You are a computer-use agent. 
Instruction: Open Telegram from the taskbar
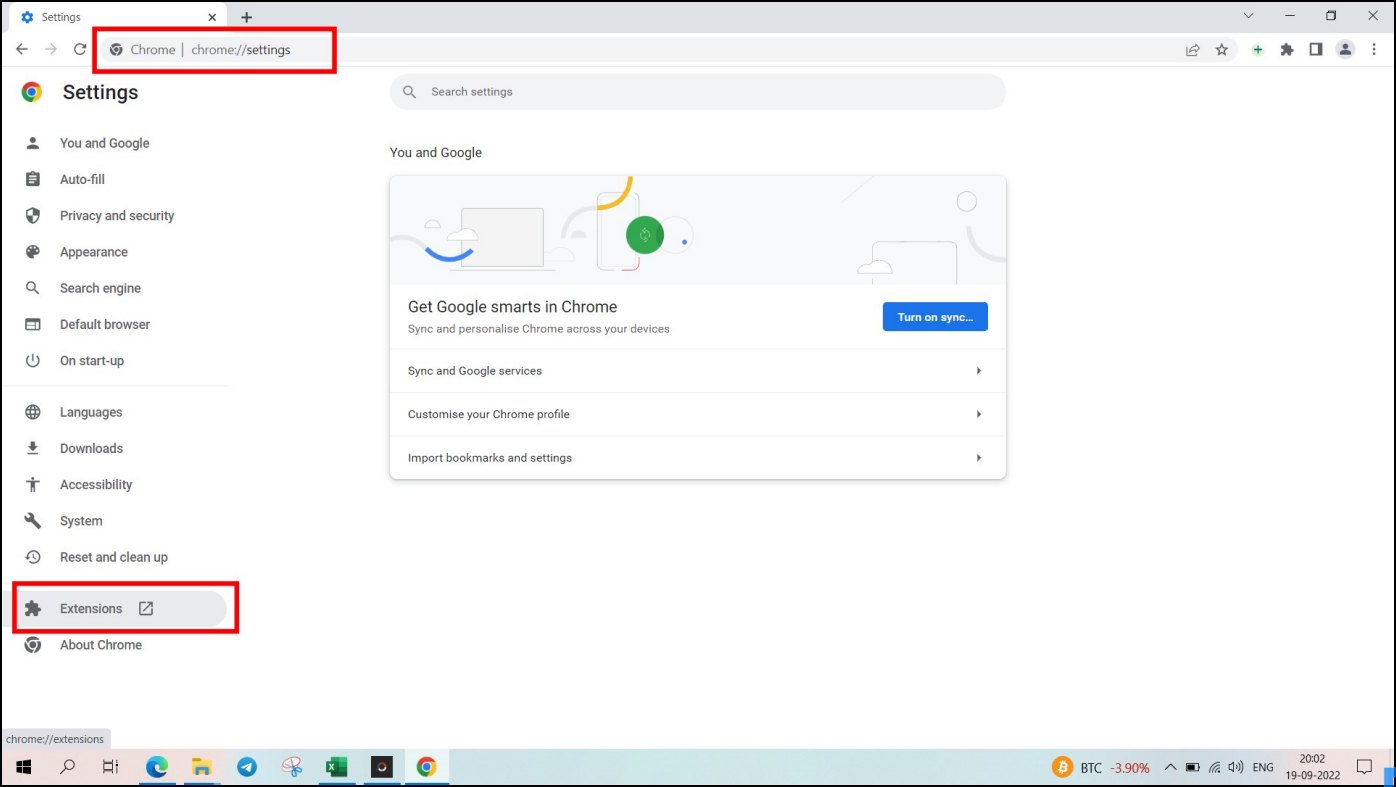(x=247, y=767)
